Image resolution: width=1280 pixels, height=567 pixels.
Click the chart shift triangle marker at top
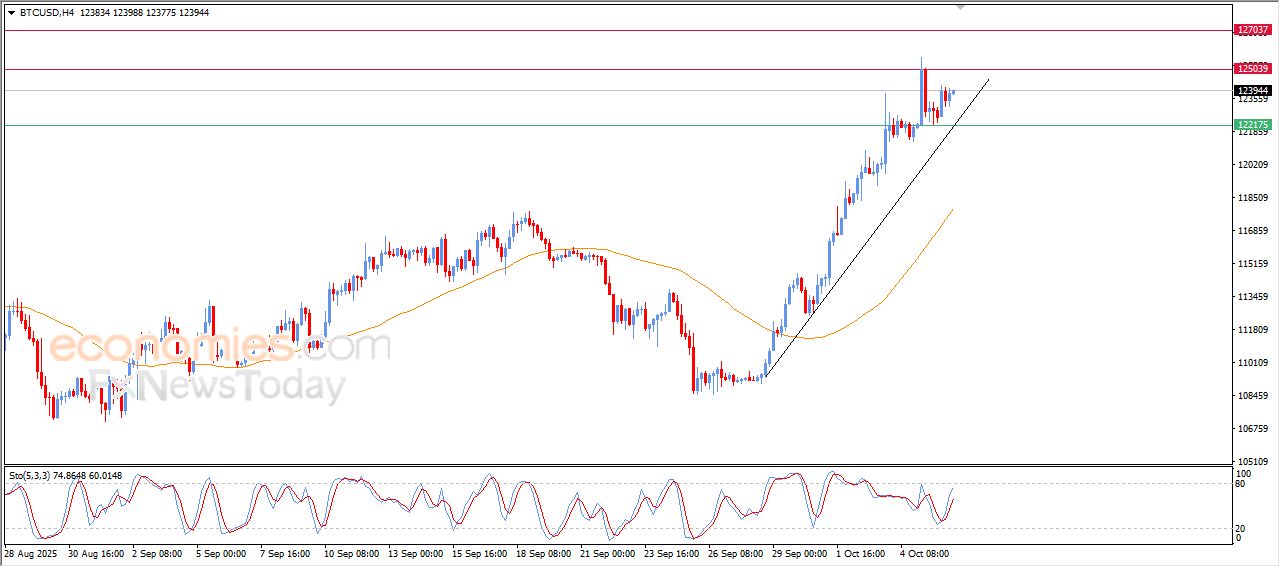961,6
